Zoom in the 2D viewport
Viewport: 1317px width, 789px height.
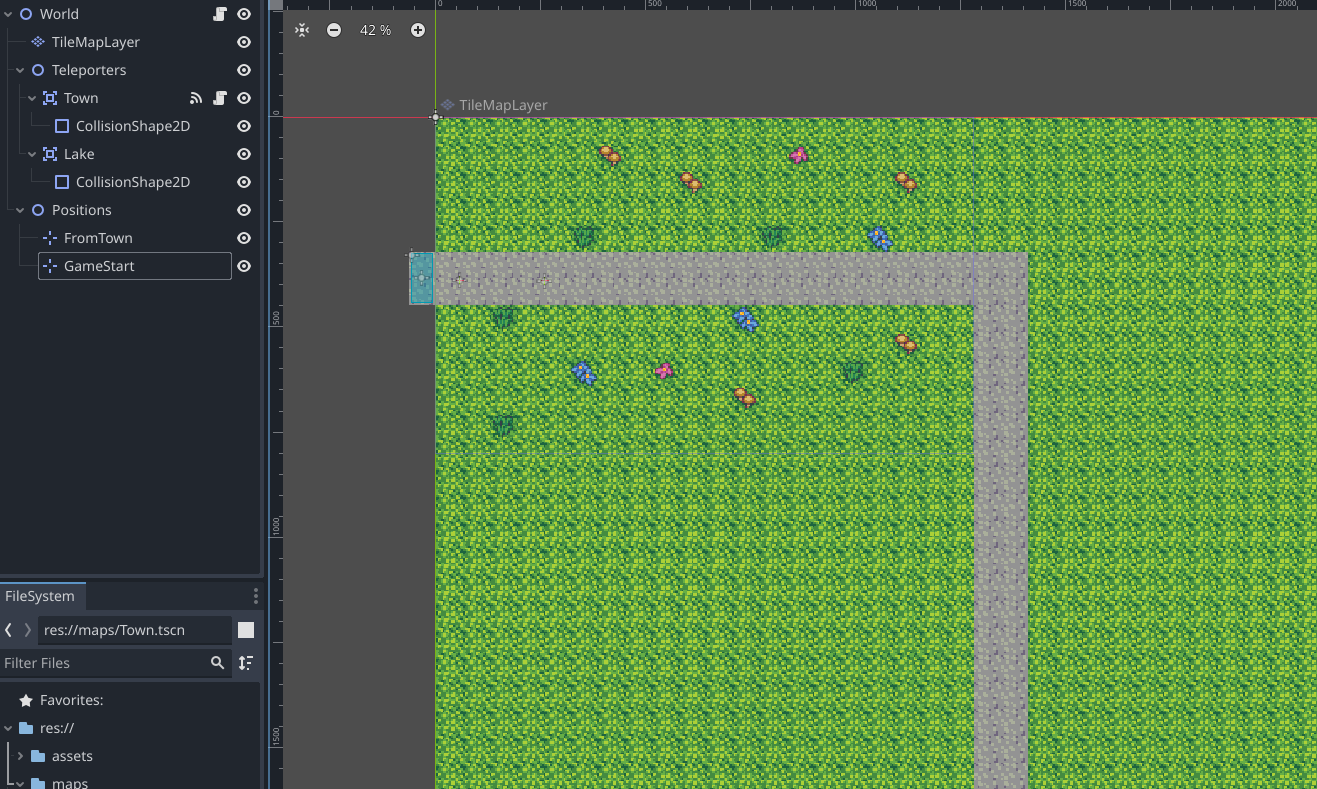[x=418, y=30]
